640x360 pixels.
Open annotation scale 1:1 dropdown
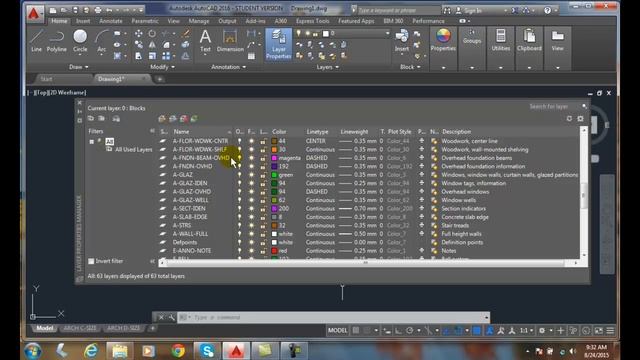click(x=526, y=331)
